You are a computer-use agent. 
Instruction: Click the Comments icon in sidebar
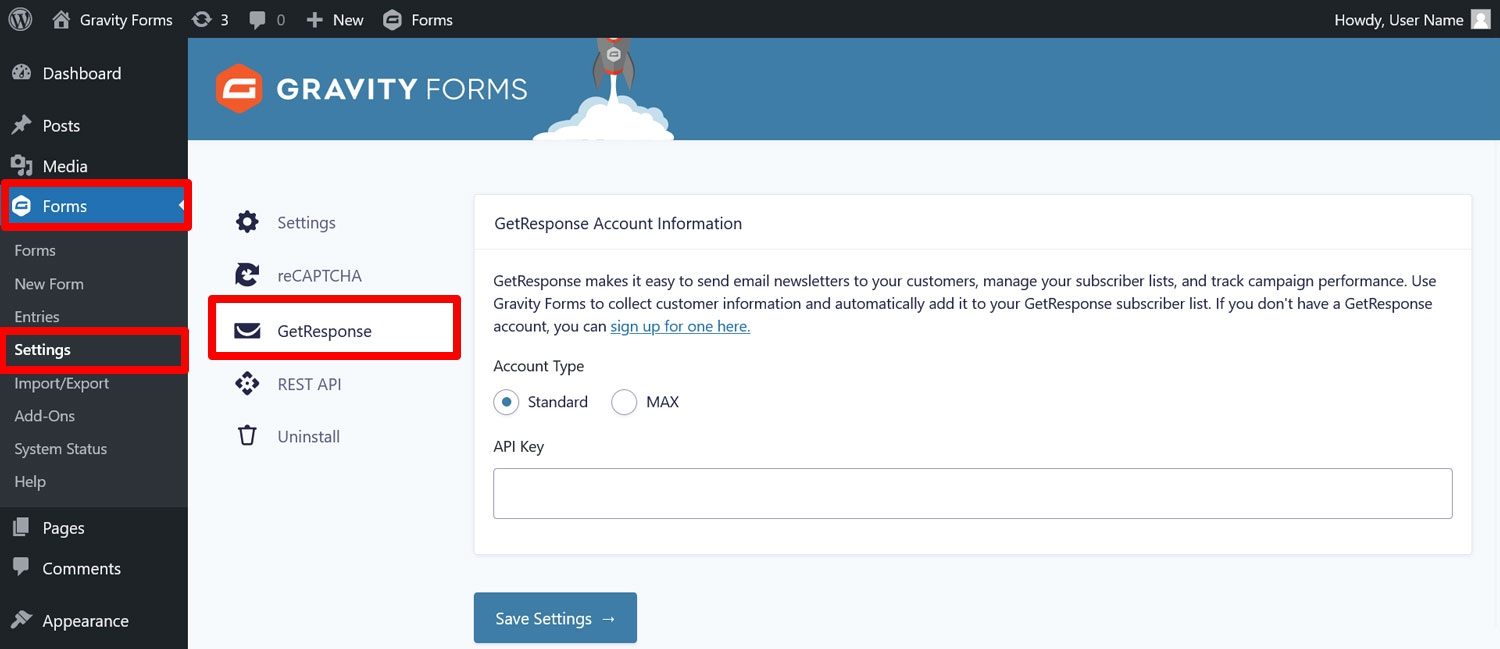tap(21, 567)
